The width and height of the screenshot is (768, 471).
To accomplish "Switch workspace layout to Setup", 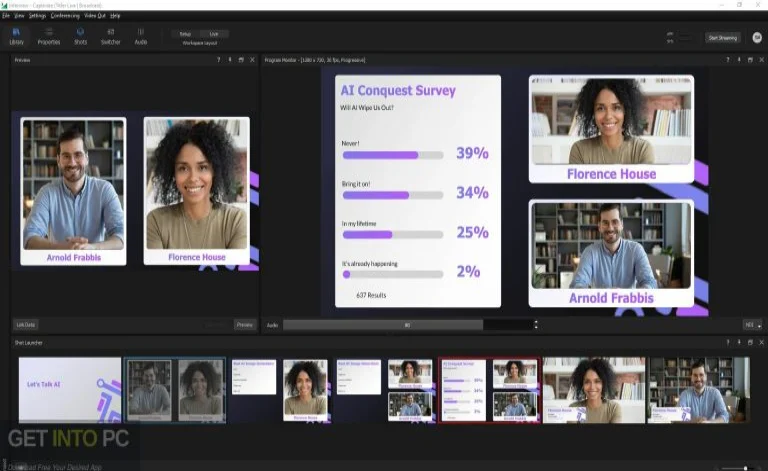I will (x=186, y=34).
